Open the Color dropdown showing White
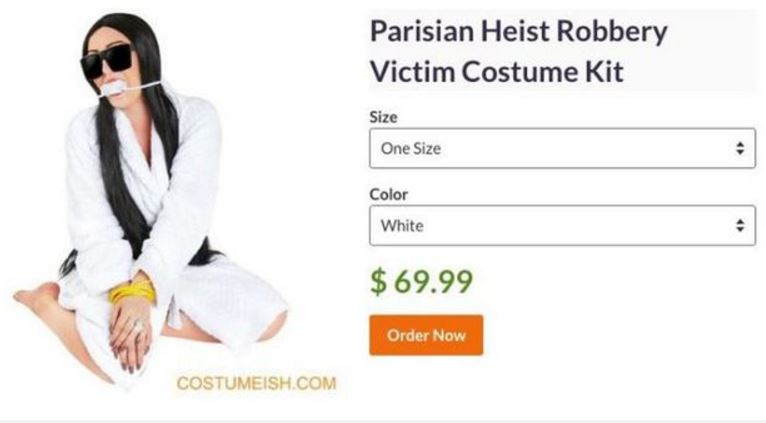 point(562,226)
